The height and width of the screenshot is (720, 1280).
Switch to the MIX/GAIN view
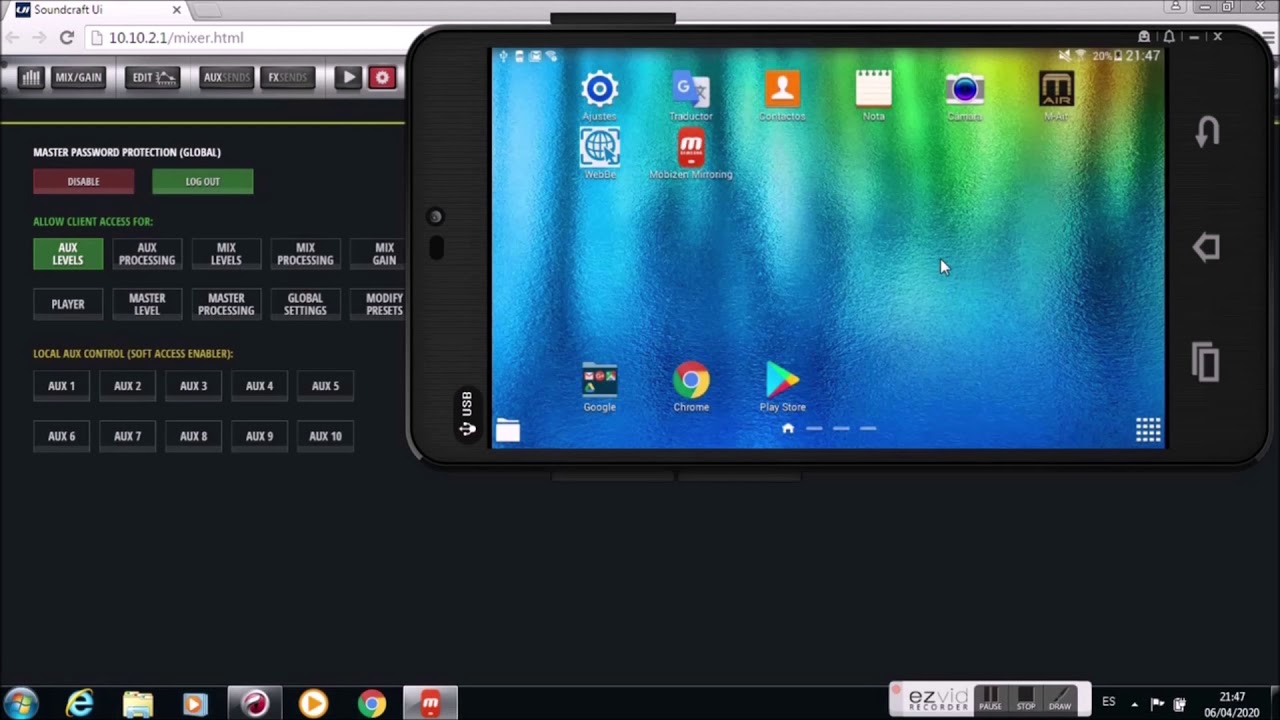click(78, 77)
